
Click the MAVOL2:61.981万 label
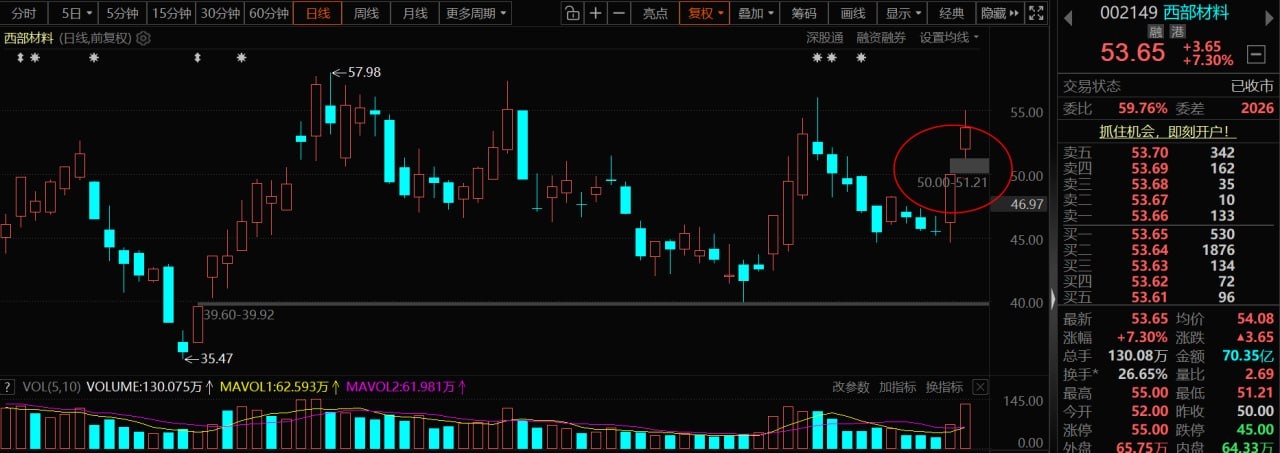(x=404, y=386)
